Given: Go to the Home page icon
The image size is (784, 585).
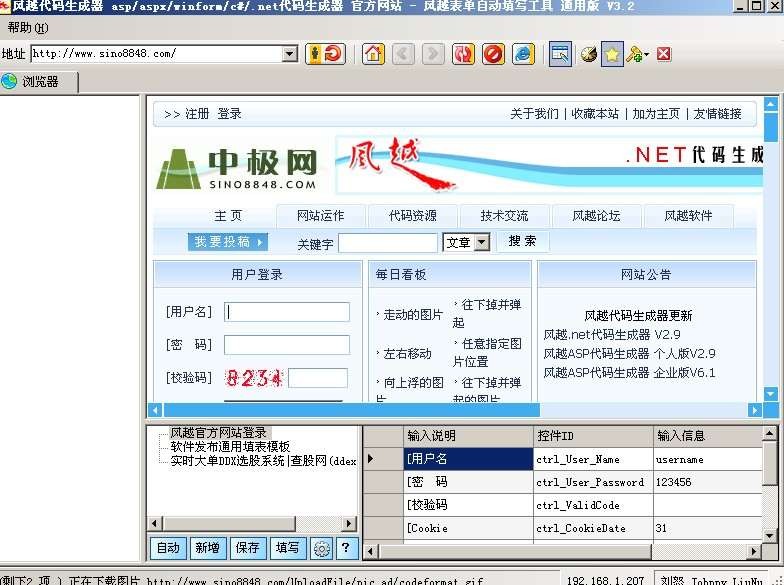Looking at the screenshot, I should (x=374, y=54).
